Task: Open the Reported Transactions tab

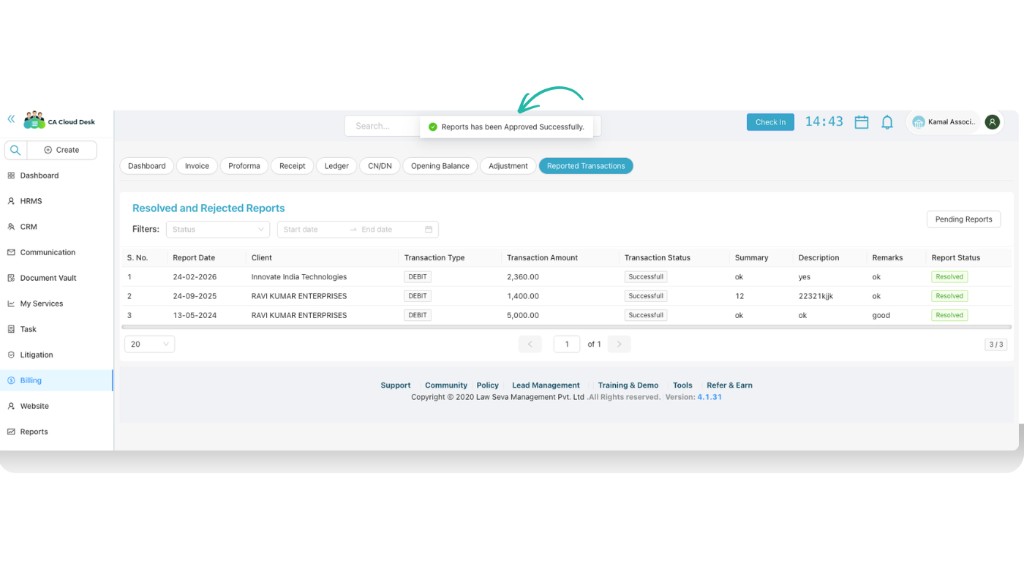Action: [585, 166]
